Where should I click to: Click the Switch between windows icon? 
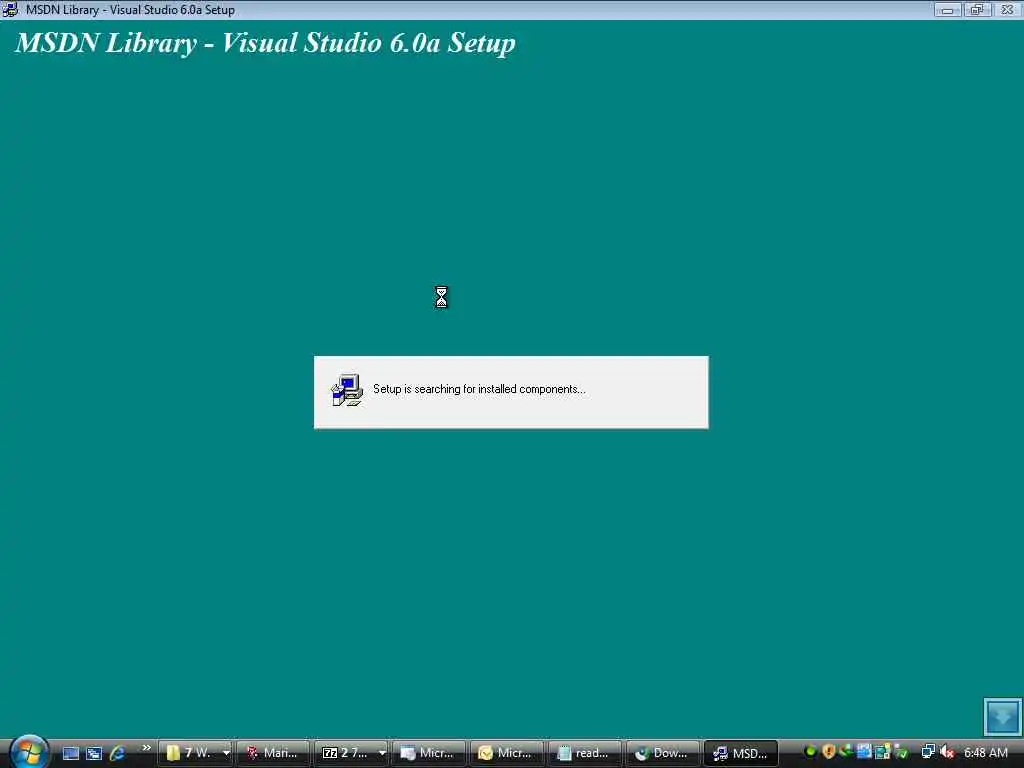click(x=94, y=753)
